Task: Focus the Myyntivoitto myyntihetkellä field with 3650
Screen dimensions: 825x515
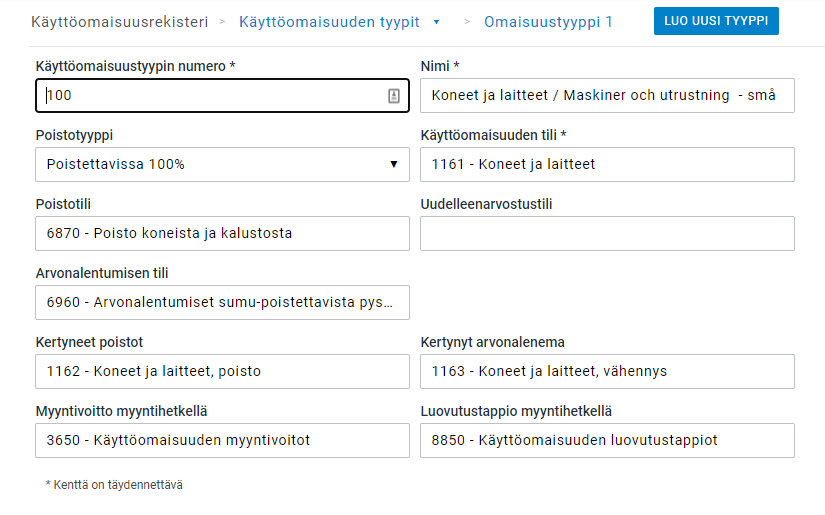Action: tap(222, 440)
